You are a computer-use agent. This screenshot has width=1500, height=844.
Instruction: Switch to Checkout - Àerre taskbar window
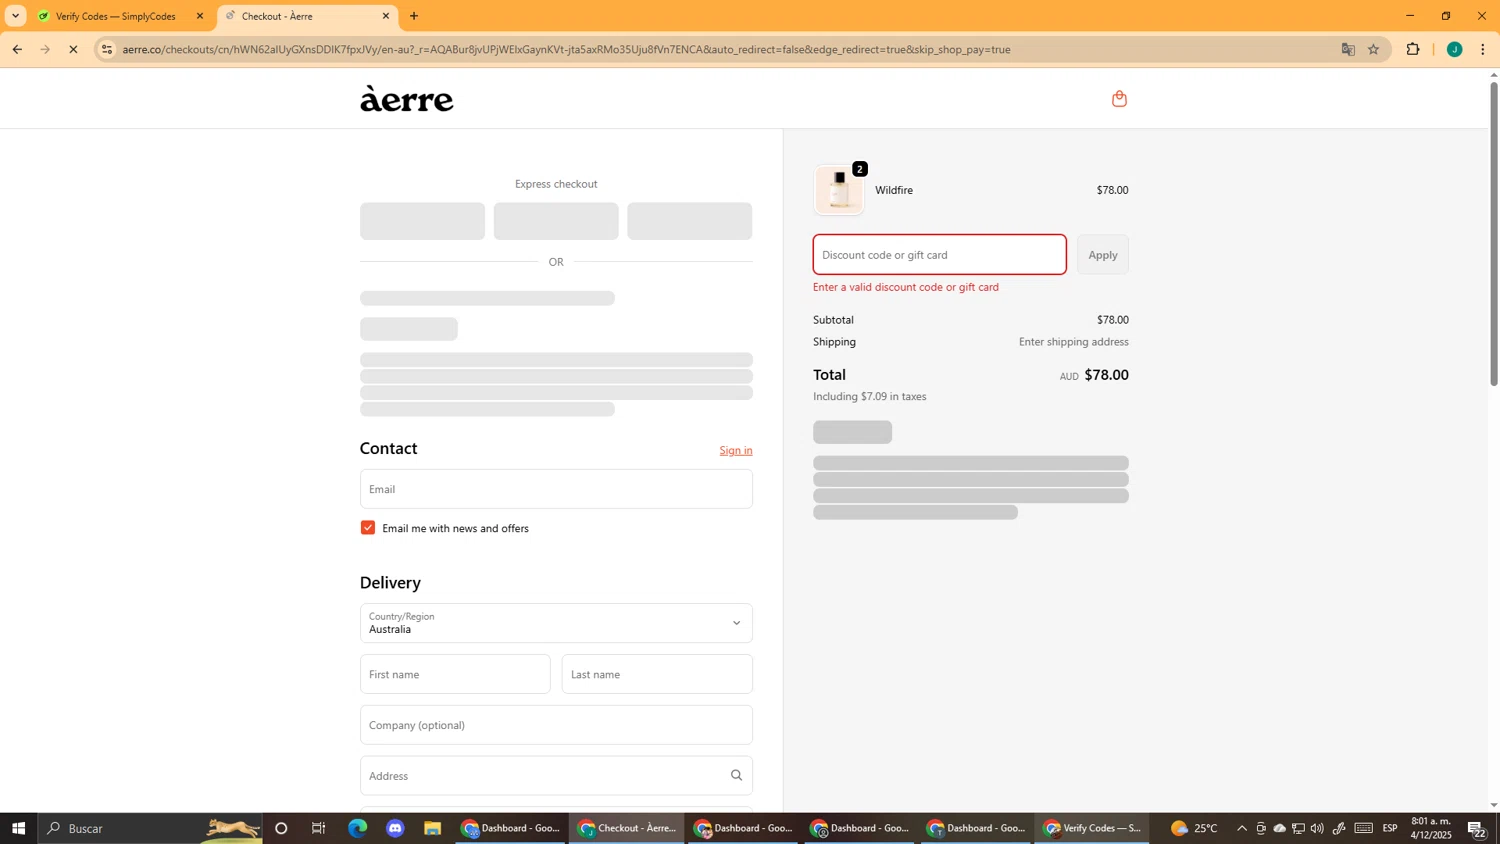627,828
